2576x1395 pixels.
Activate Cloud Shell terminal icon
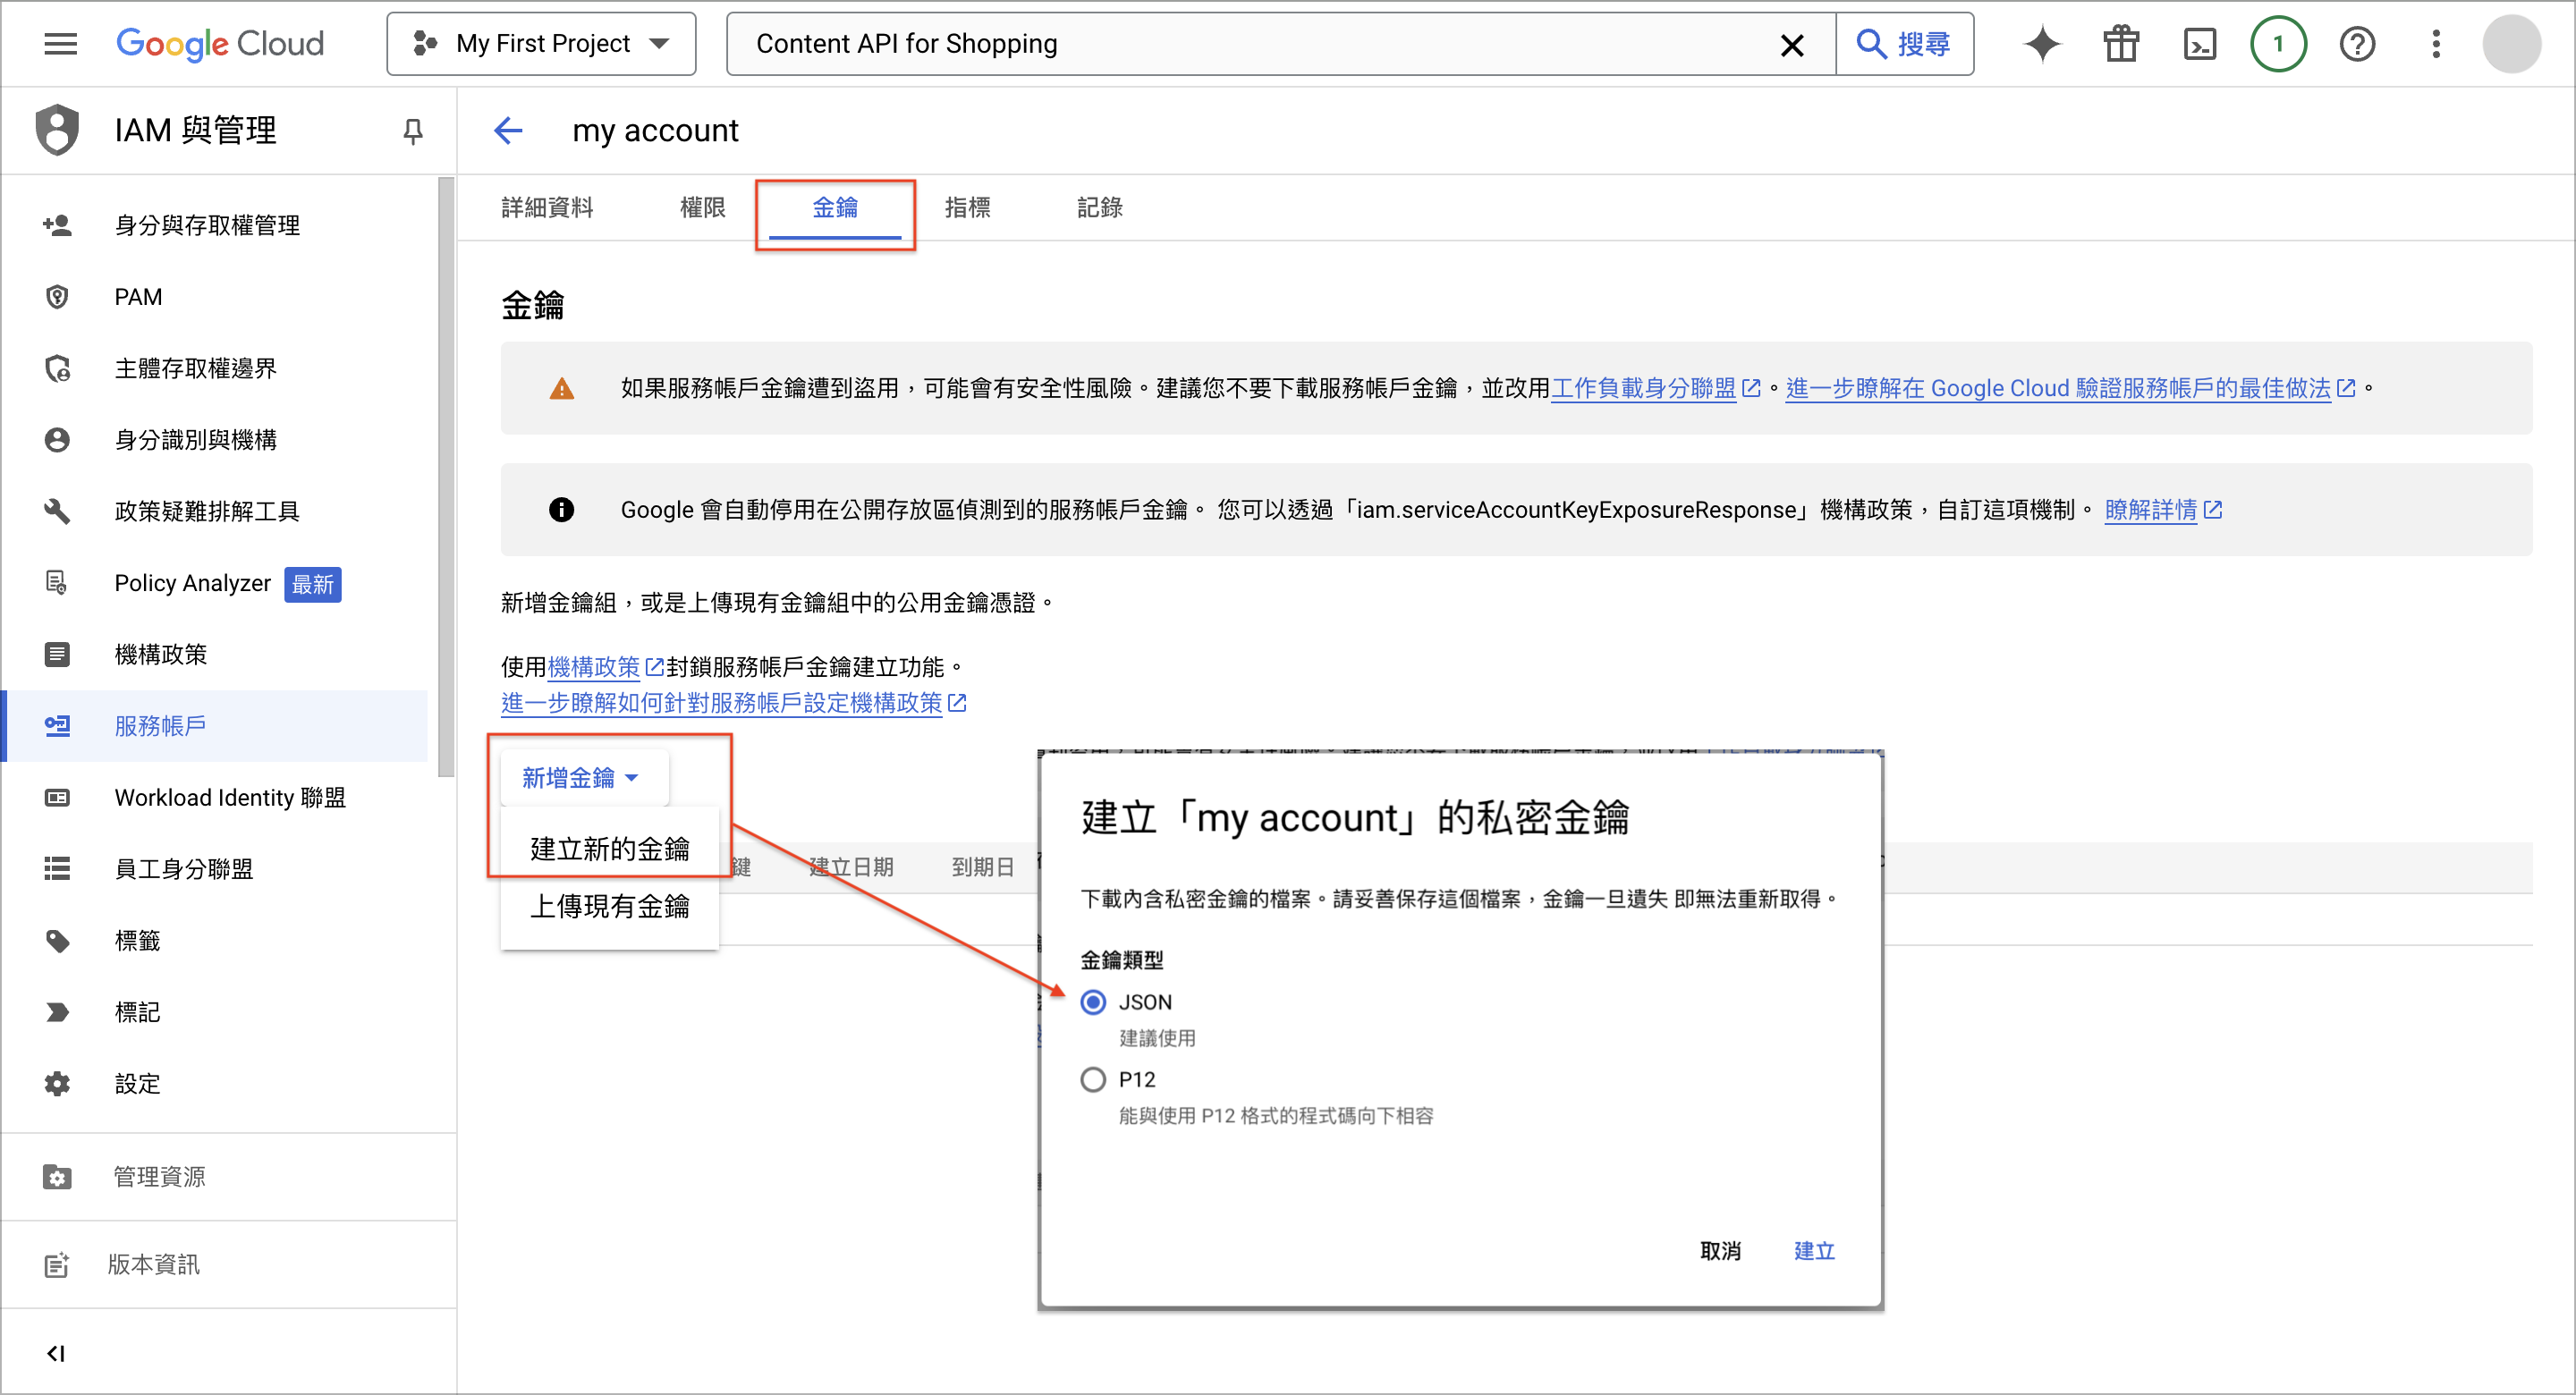2200,44
